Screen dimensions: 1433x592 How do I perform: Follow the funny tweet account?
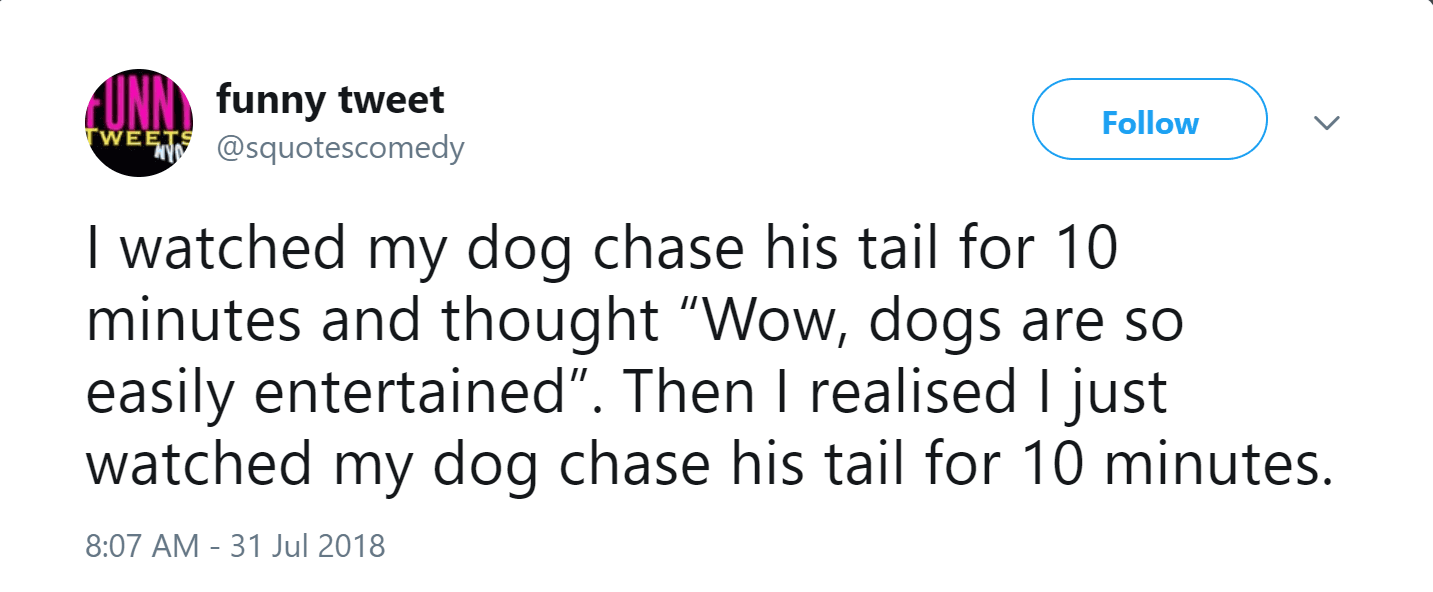pos(1148,120)
